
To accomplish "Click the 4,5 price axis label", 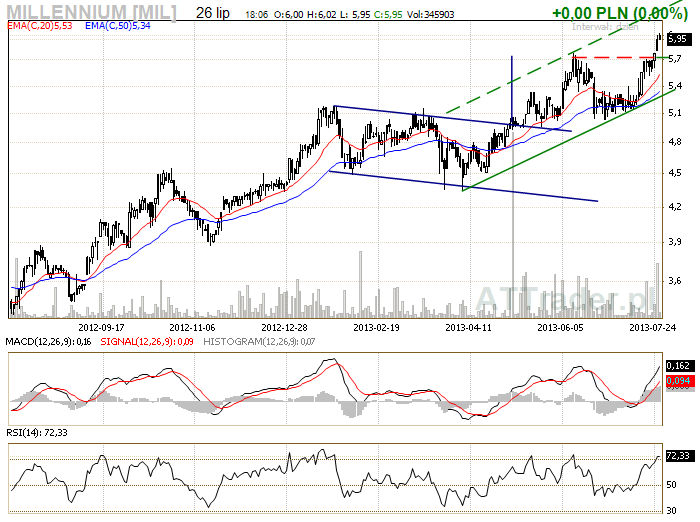I will click(x=675, y=173).
